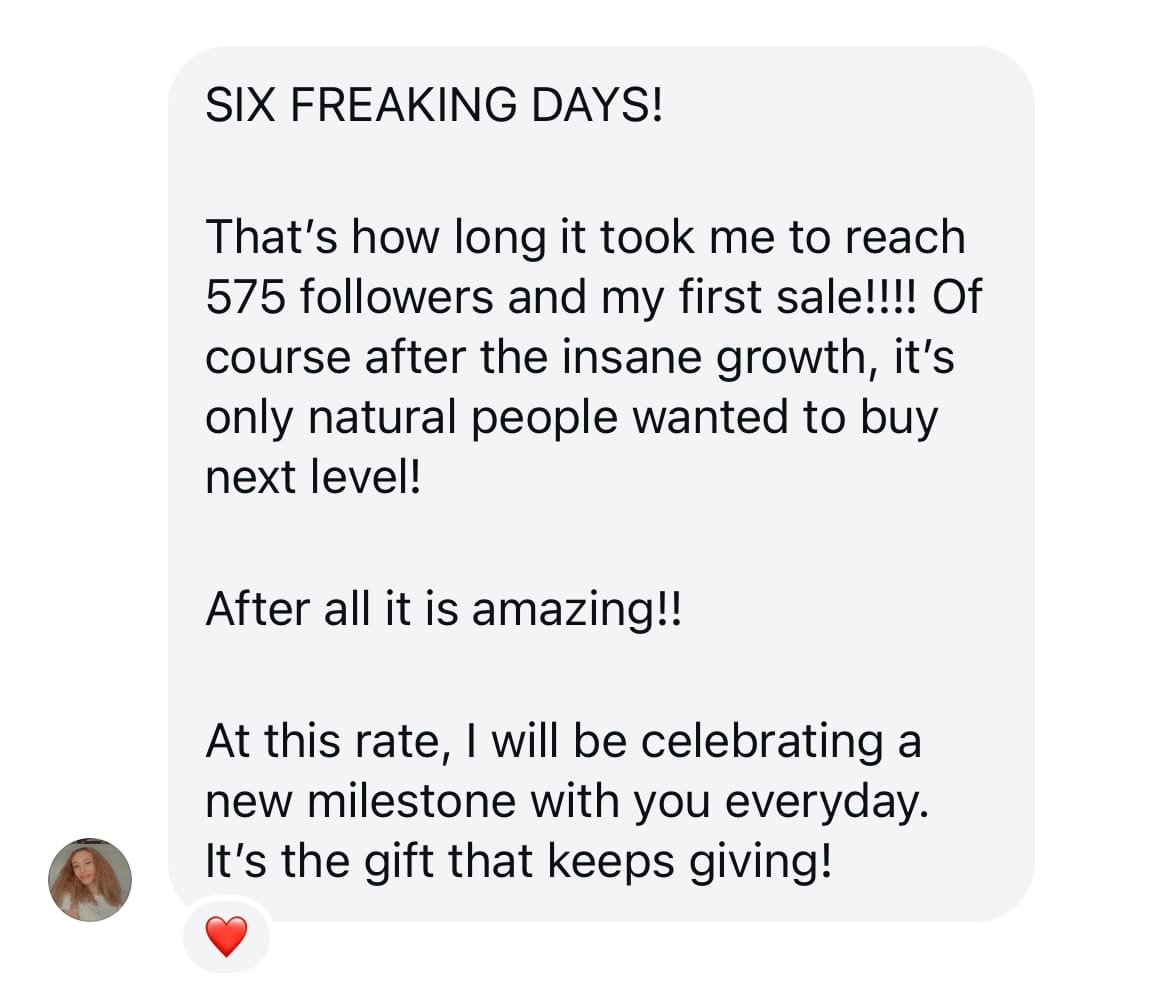Viewport: 1170px width, 1000px height.
Task: Click the line "After all it is amazing!!"
Action: (x=443, y=608)
